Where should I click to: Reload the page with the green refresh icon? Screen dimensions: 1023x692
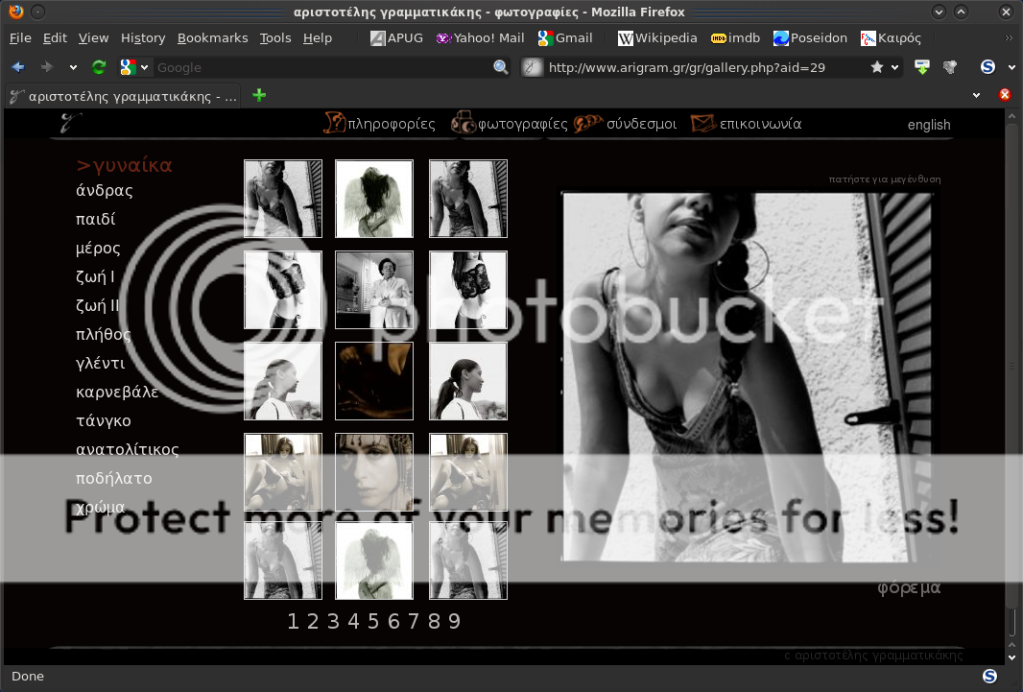[98, 67]
